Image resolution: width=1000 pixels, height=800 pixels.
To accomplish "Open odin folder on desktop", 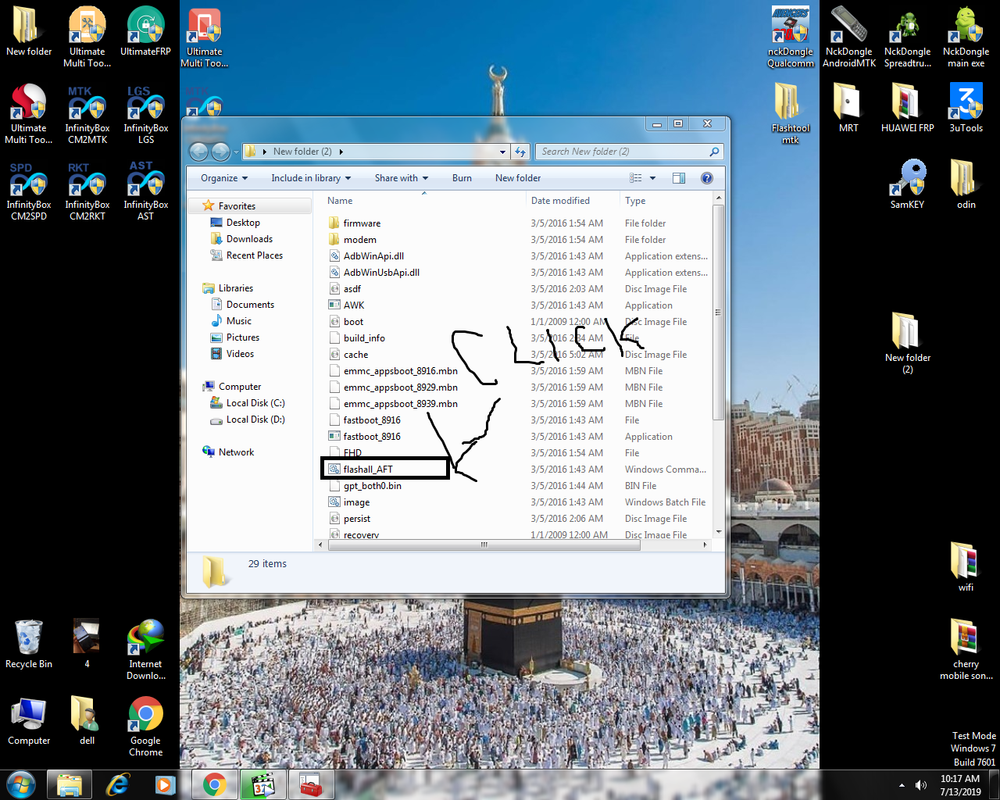I will 966,184.
